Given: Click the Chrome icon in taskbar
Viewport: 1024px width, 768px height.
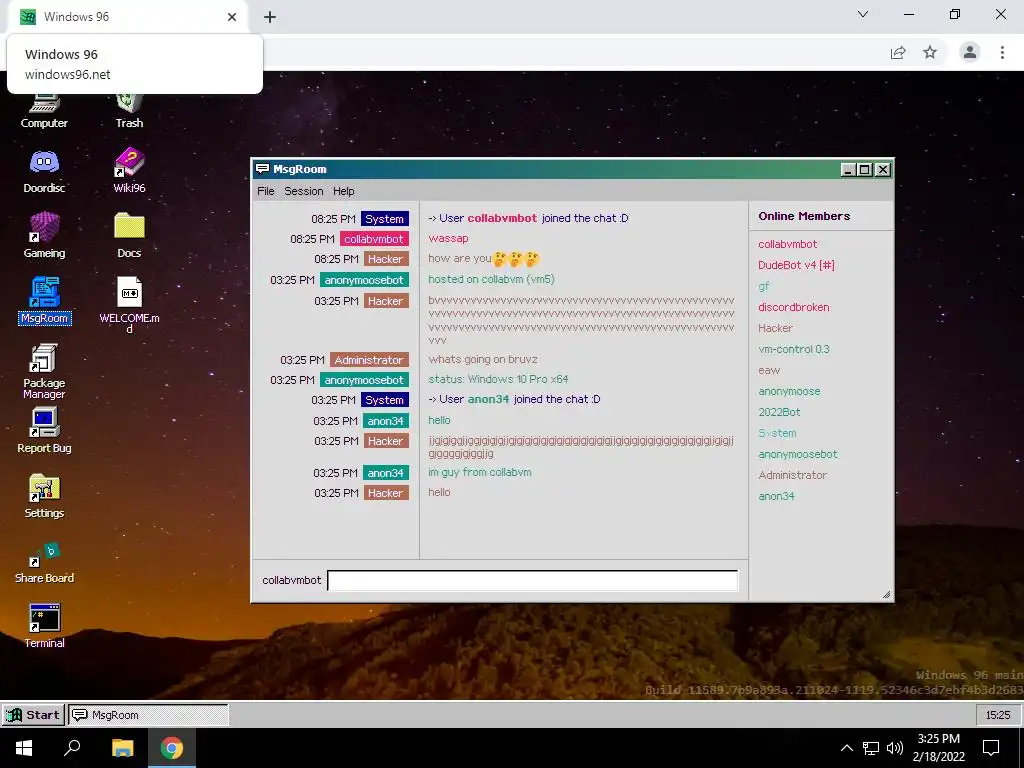Looking at the screenshot, I should (172, 748).
